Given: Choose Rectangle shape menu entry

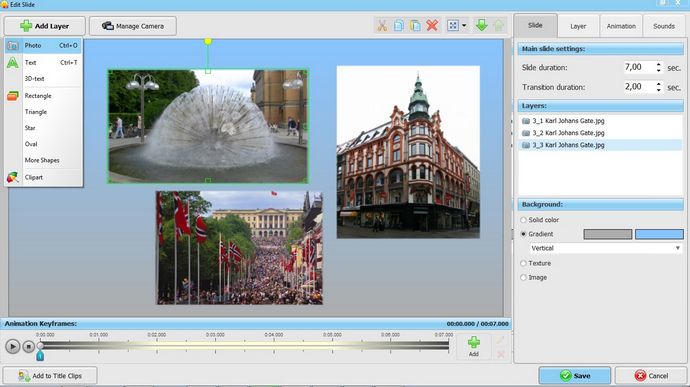Looking at the screenshot, I should 43,96.
